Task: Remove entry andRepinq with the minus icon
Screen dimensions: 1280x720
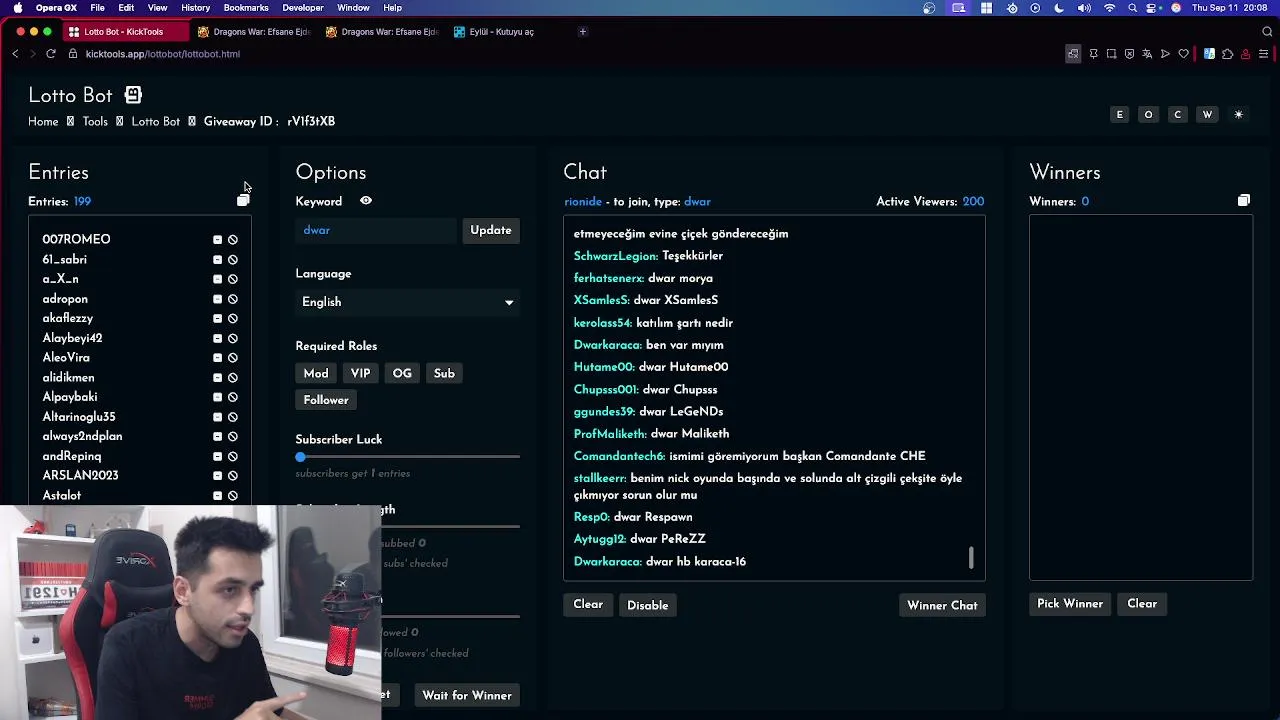Action: [217, 456]
